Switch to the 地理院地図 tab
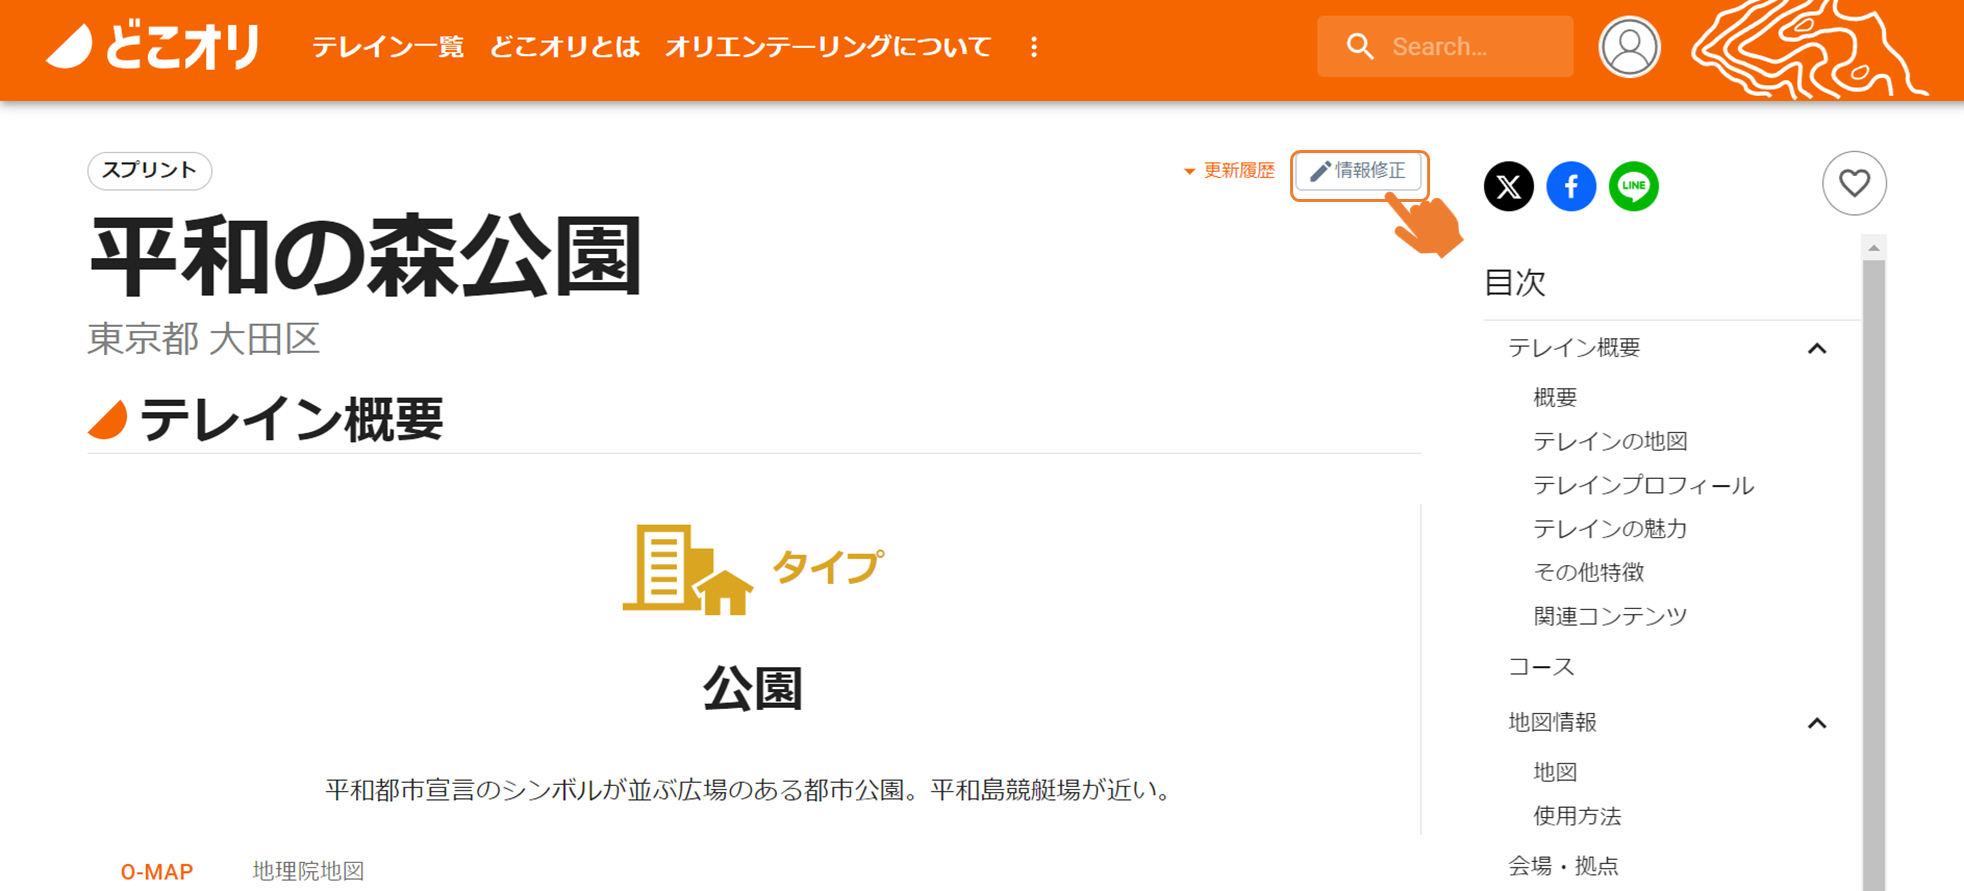This screenshot has width=1964, height=891. click(x=308, y=871)
